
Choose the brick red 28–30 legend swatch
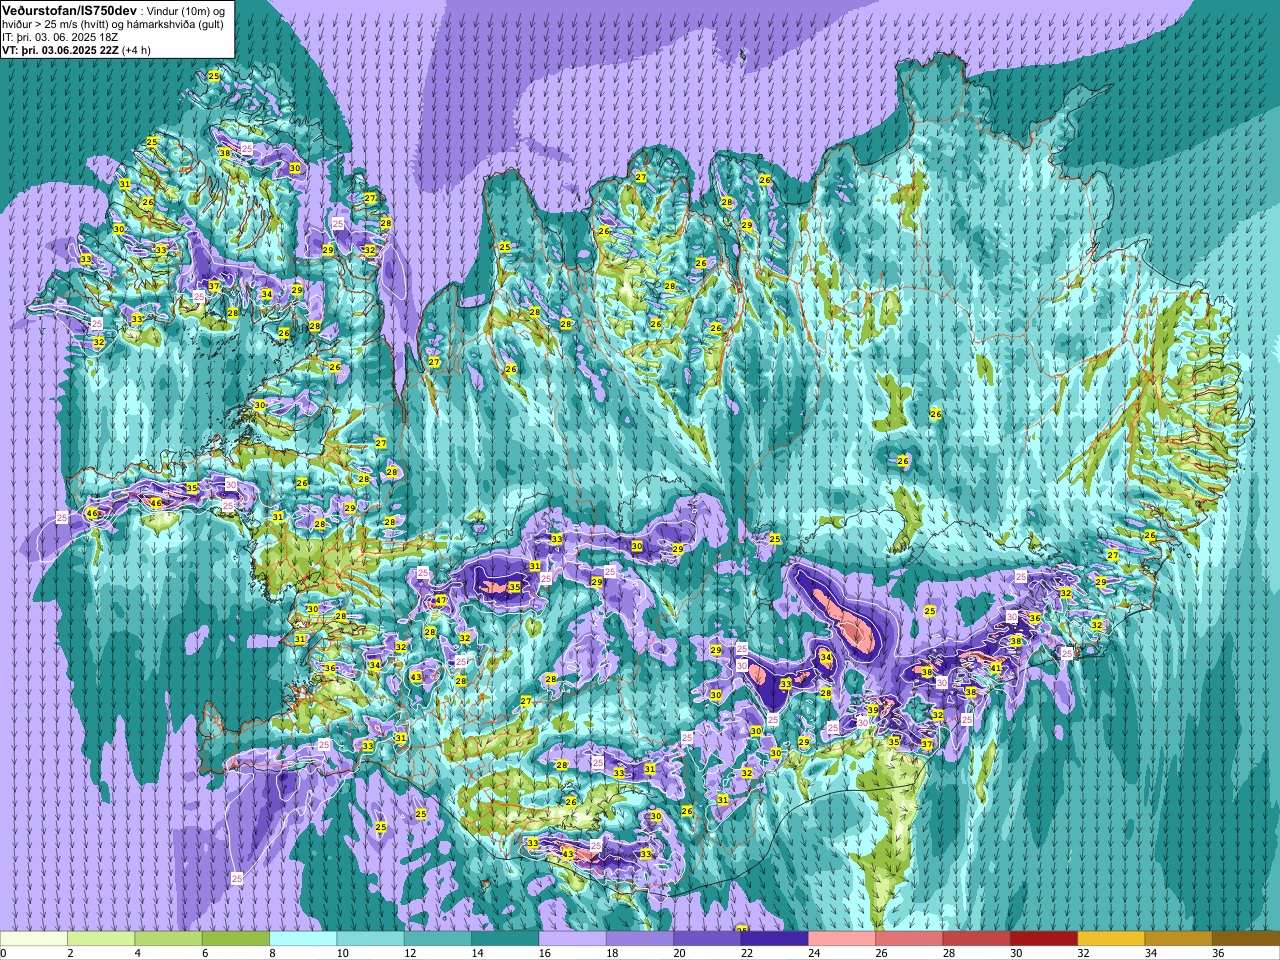(976, 939)
